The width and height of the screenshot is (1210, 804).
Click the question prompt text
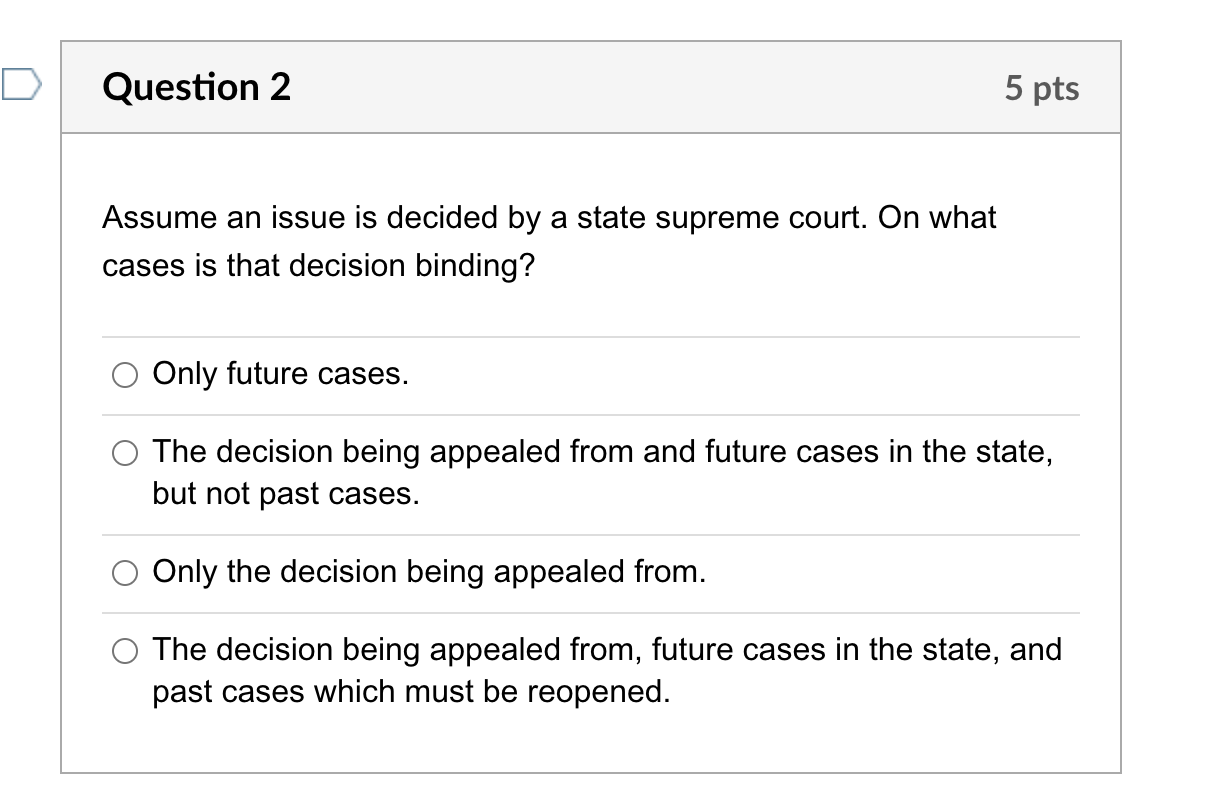pyautogui.click(x=550, y=240)
